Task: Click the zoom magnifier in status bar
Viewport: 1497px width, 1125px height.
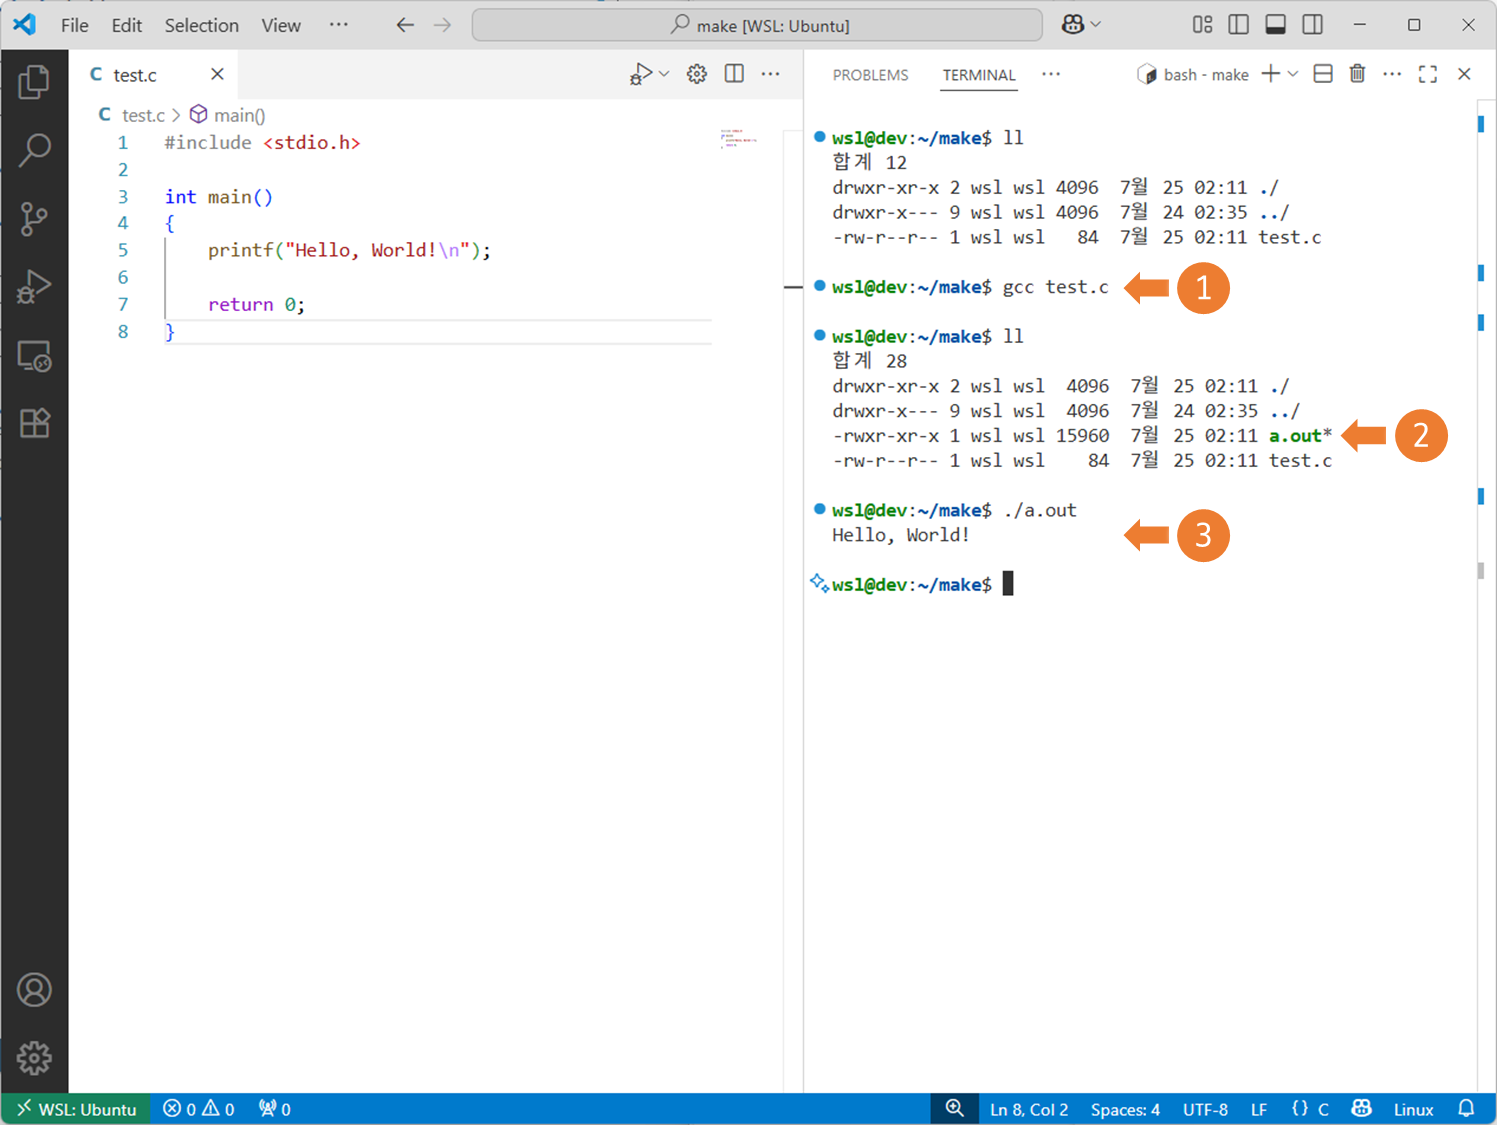Action: pos(955,1109)
